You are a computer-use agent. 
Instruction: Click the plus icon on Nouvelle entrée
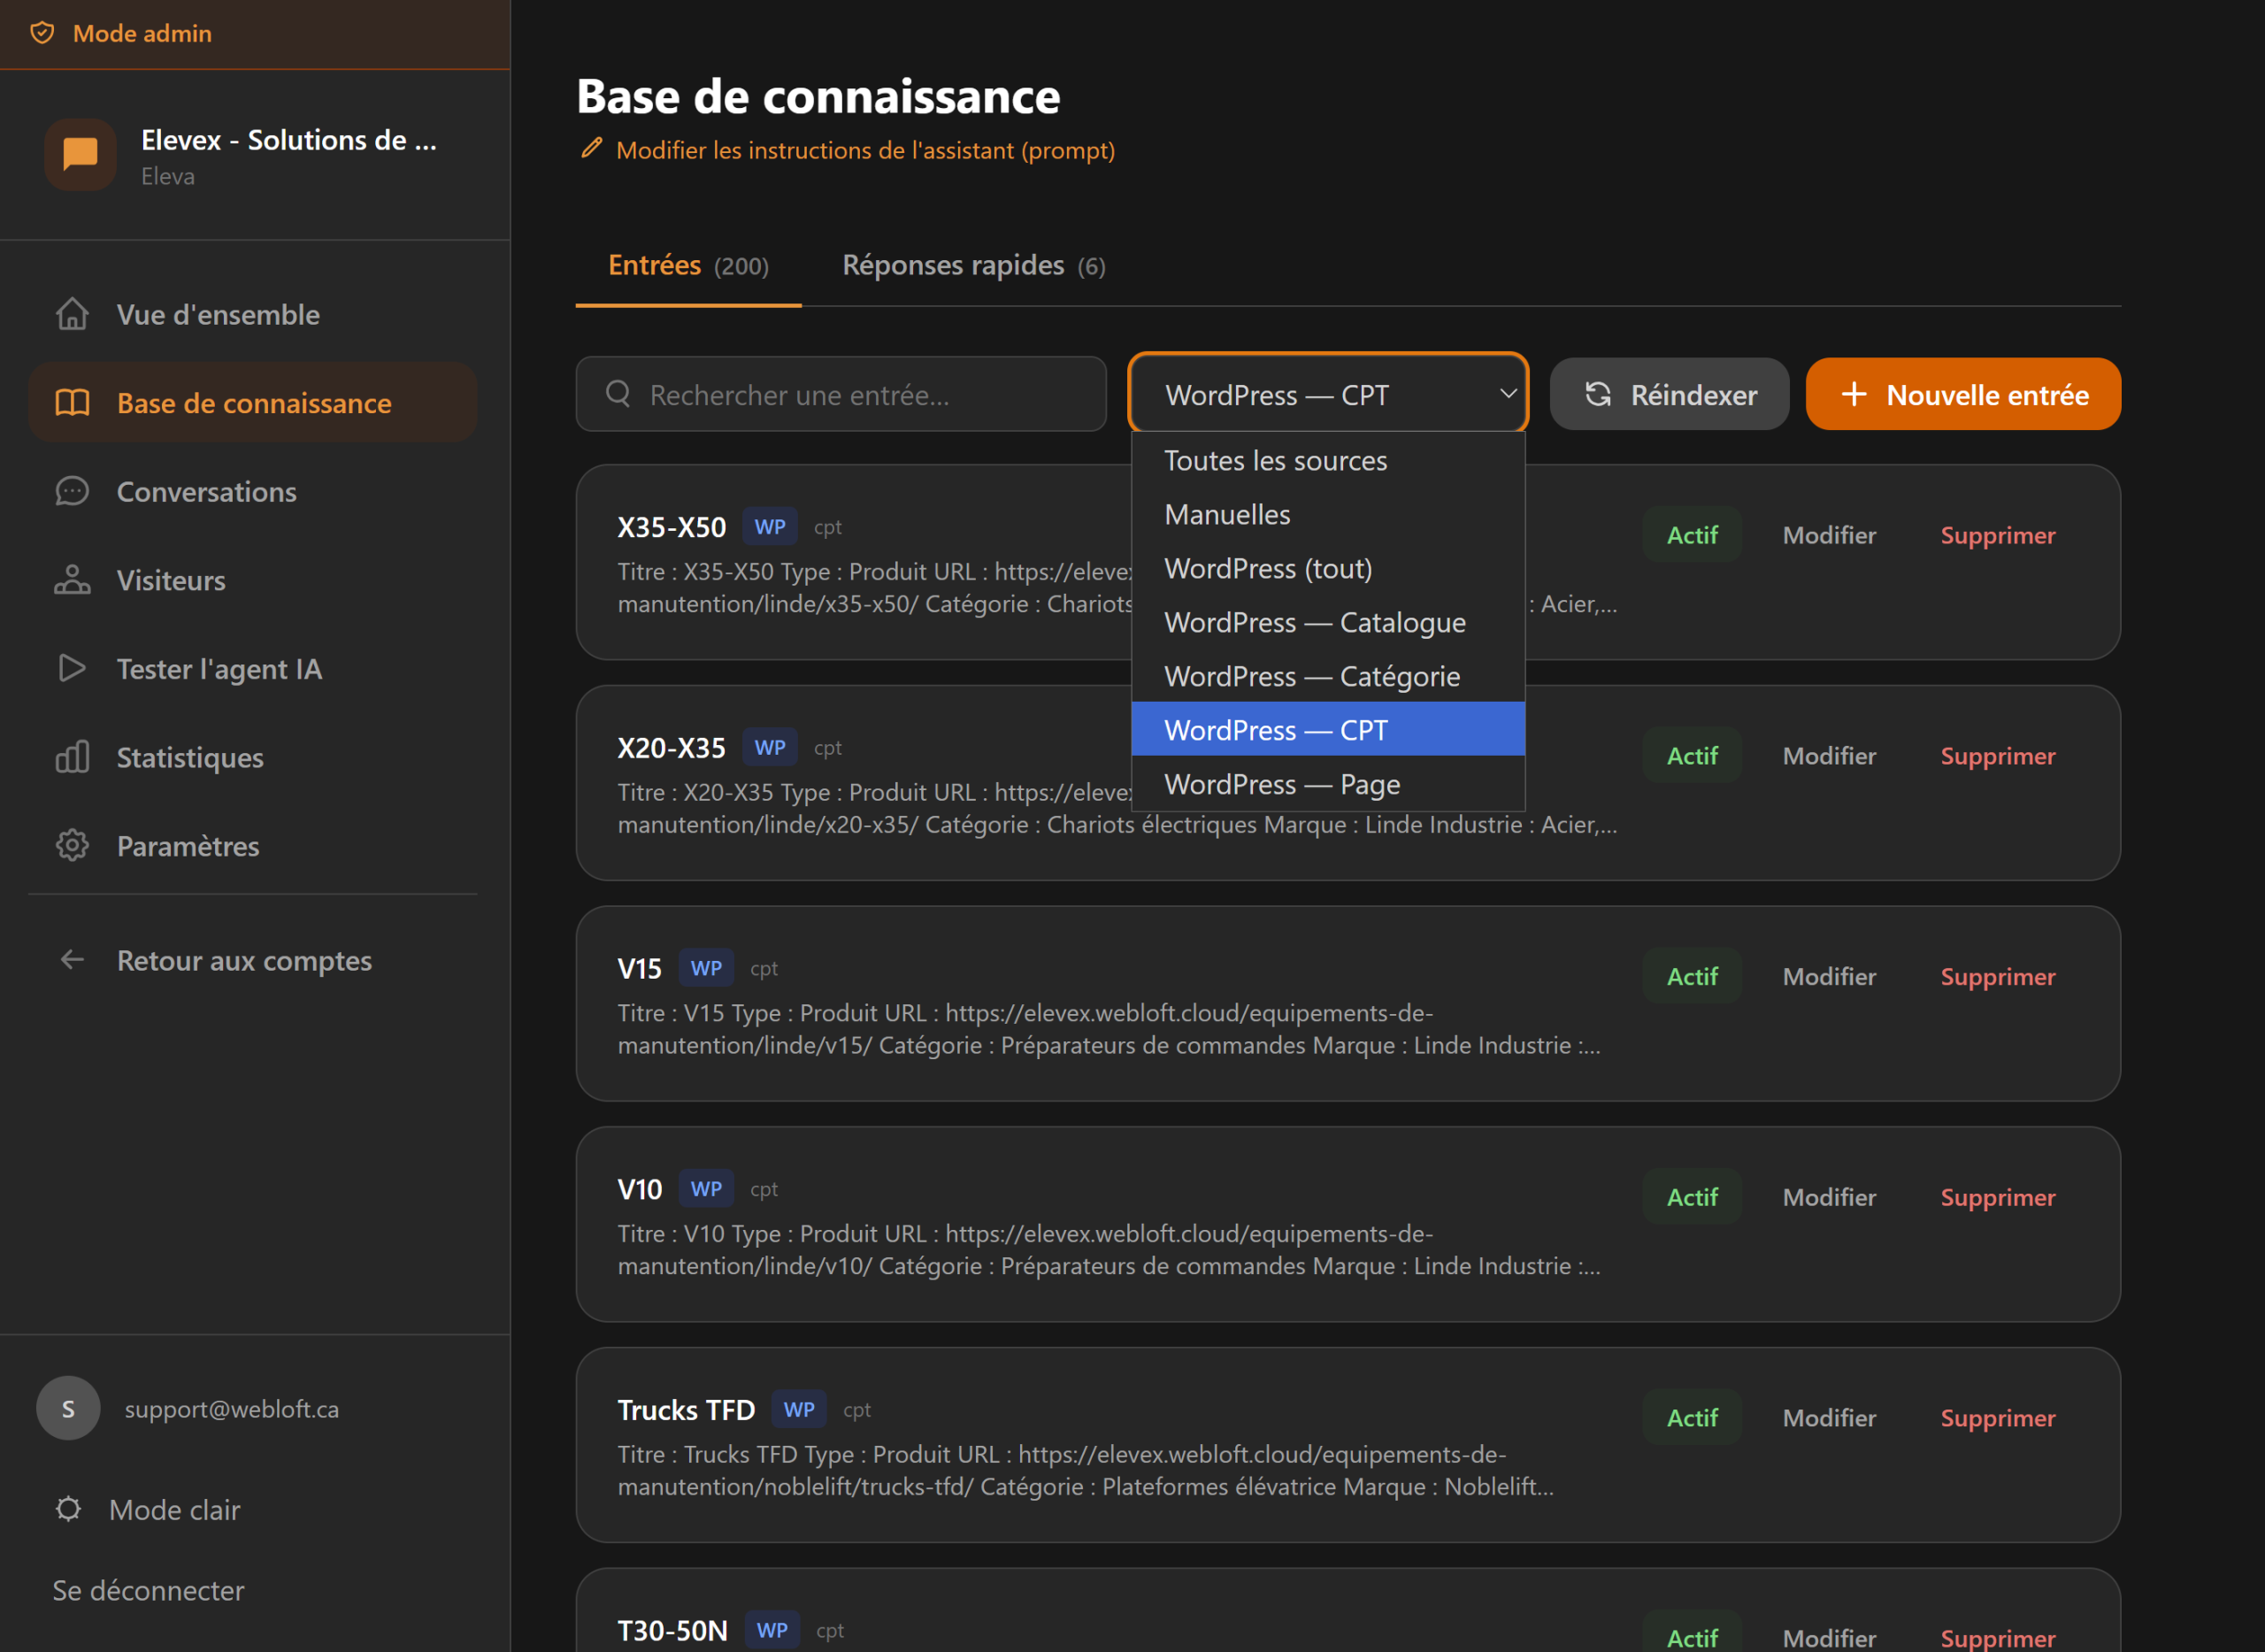(x=1854, y=394)
